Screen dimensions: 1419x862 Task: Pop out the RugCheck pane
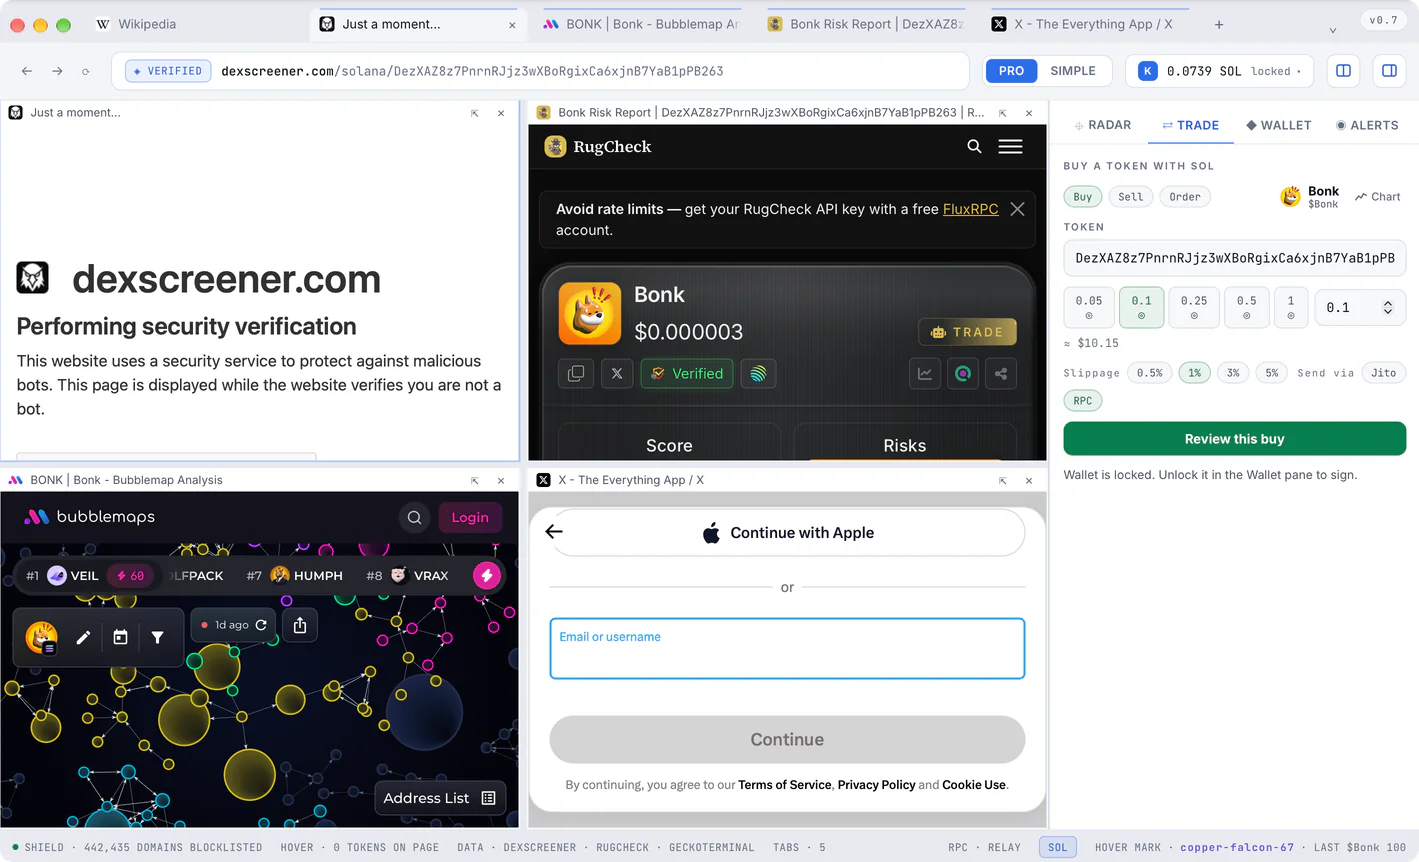(1002, 113)
